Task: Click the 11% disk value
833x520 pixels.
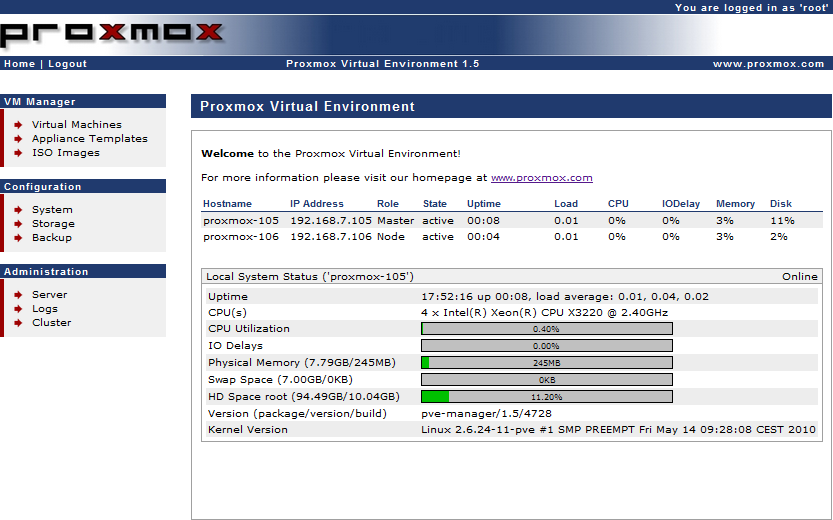Action: 783,220
